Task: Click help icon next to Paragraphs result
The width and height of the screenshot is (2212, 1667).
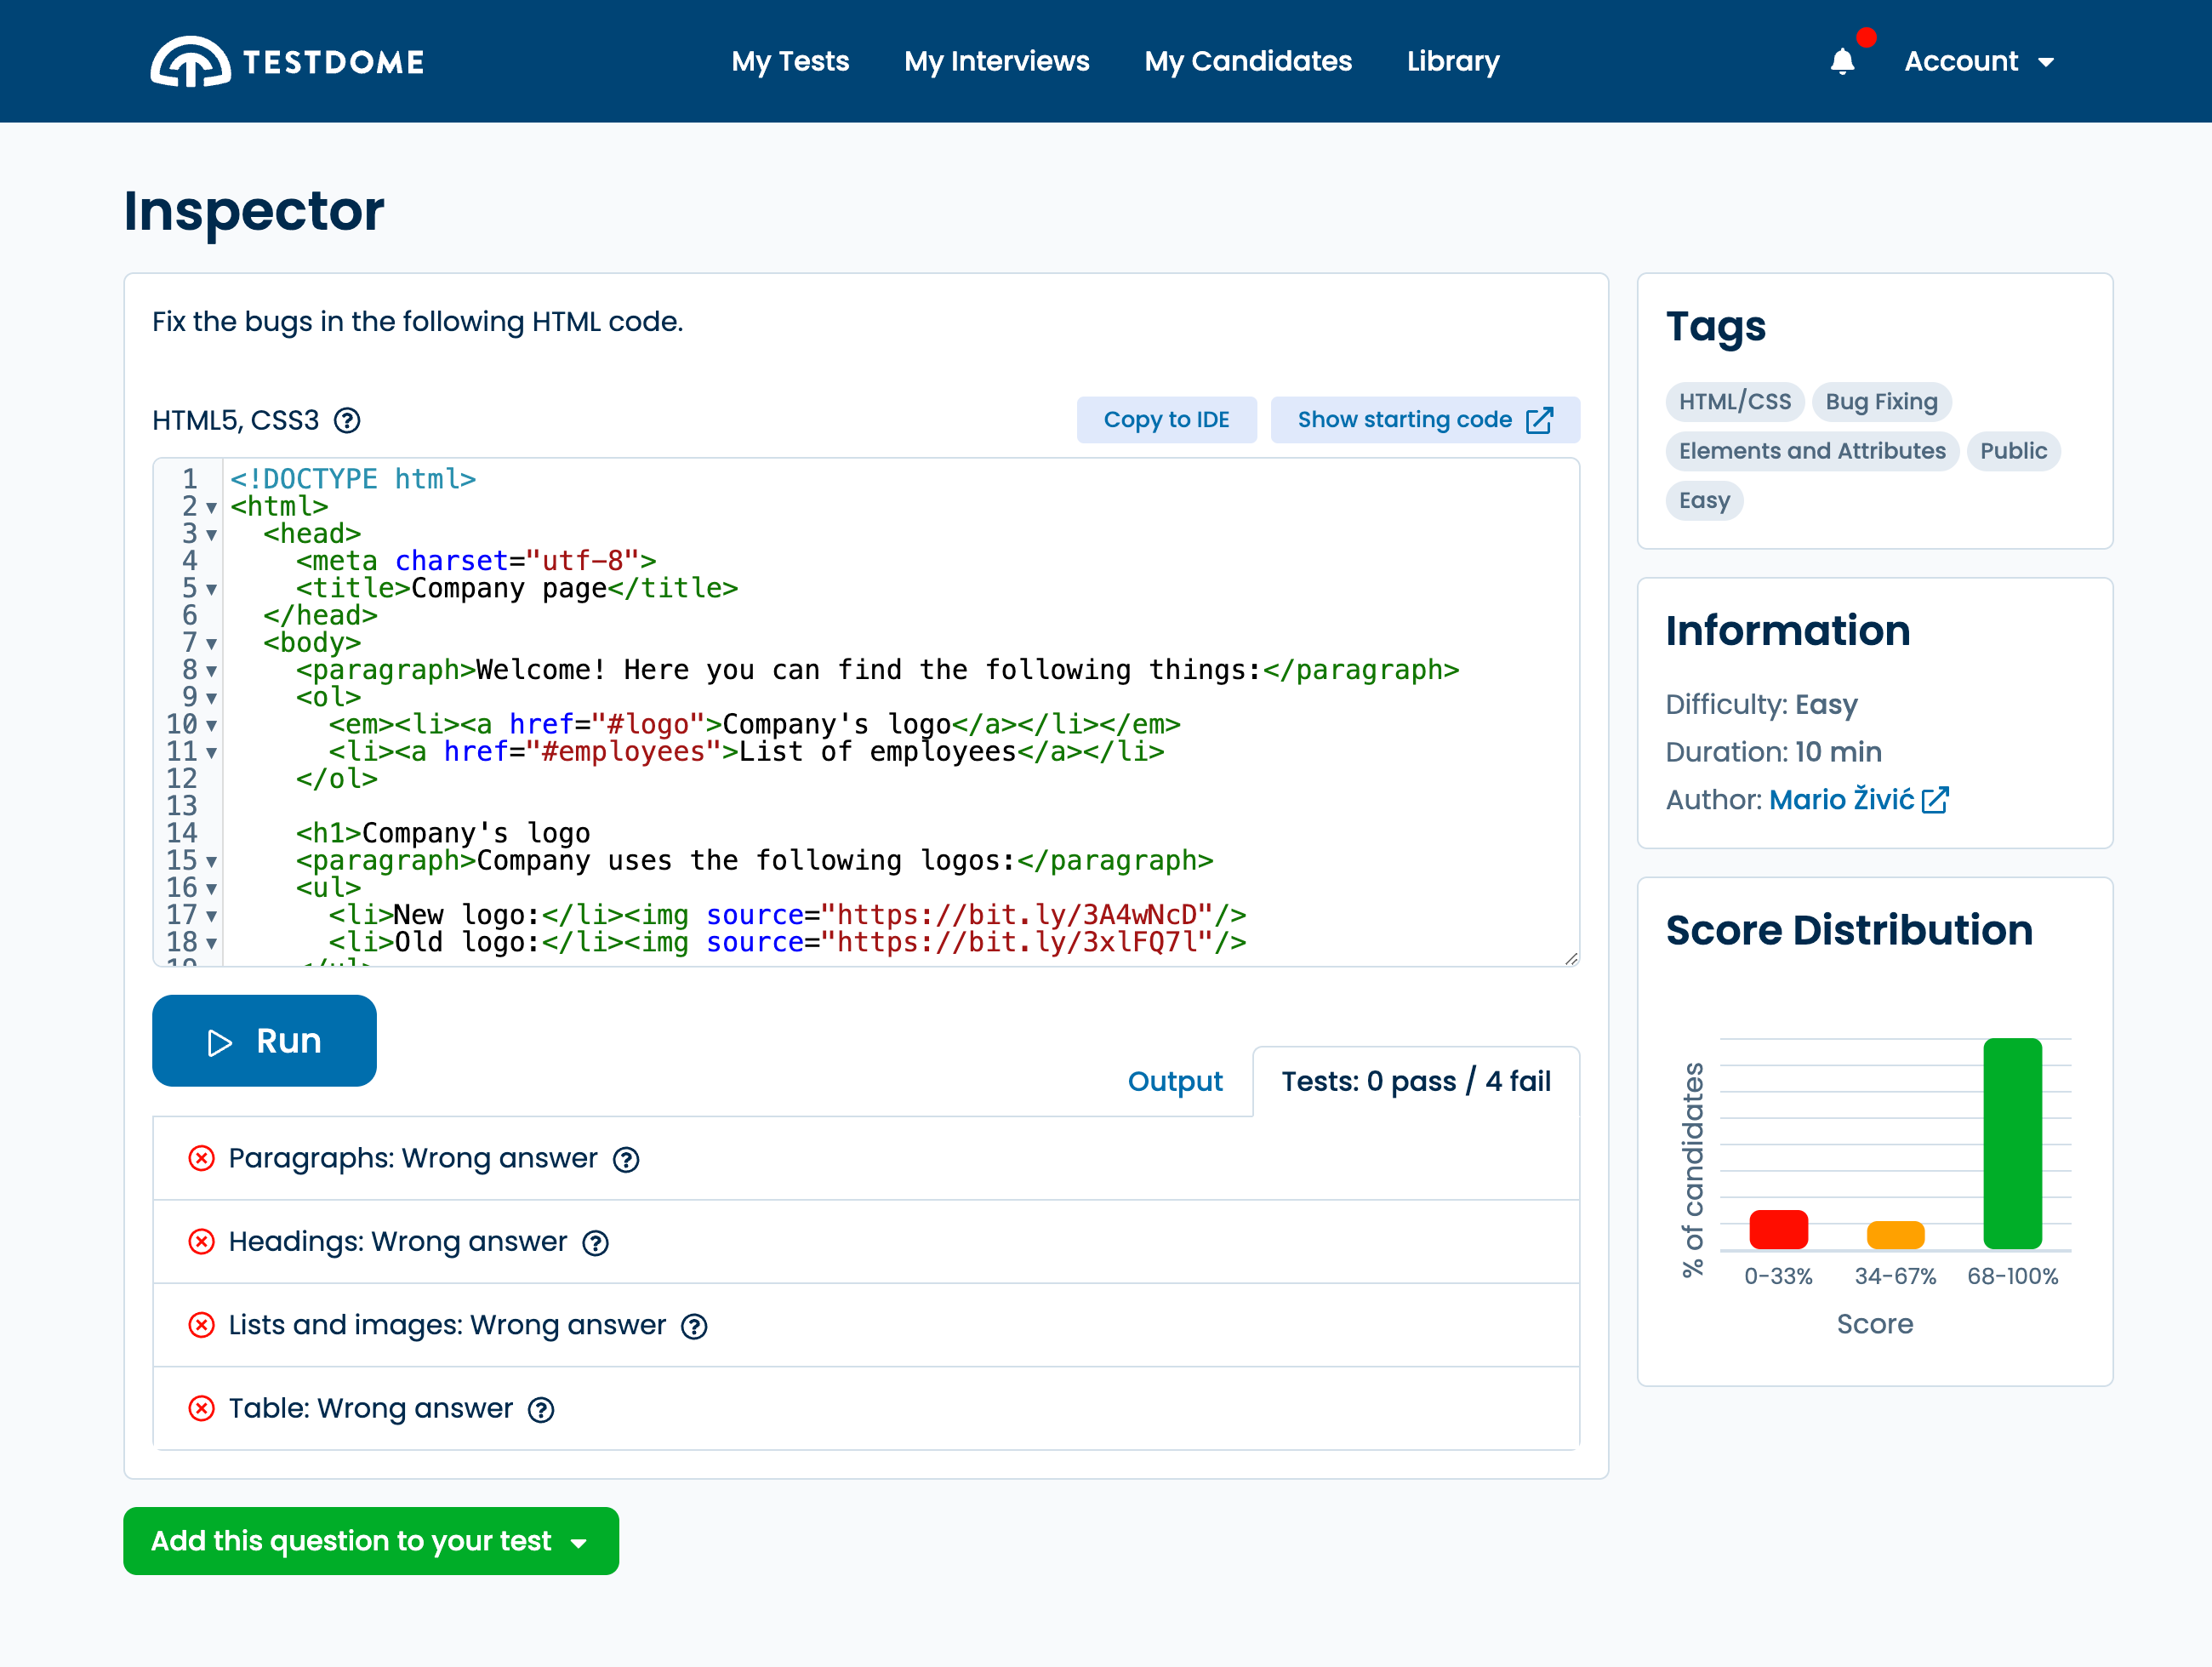Action: [x=626, y=1159]
